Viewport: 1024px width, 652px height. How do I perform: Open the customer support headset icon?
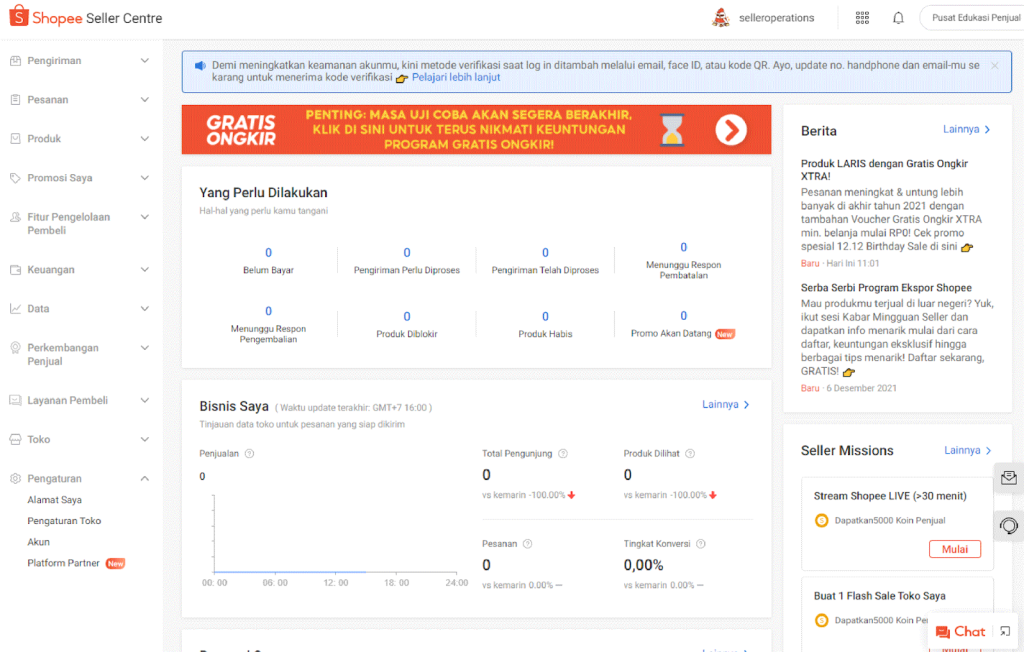coord(1008,525)
